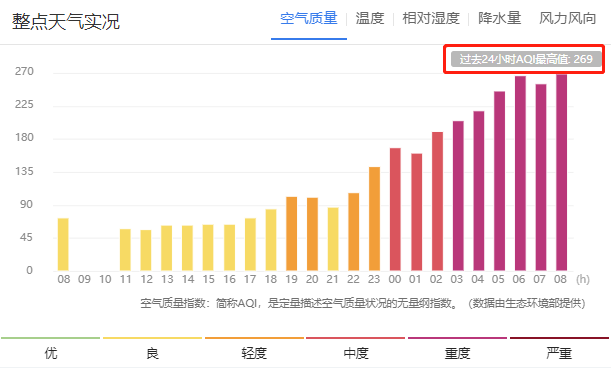Select the yellow bar above hour 12

(x=146, y=250)
